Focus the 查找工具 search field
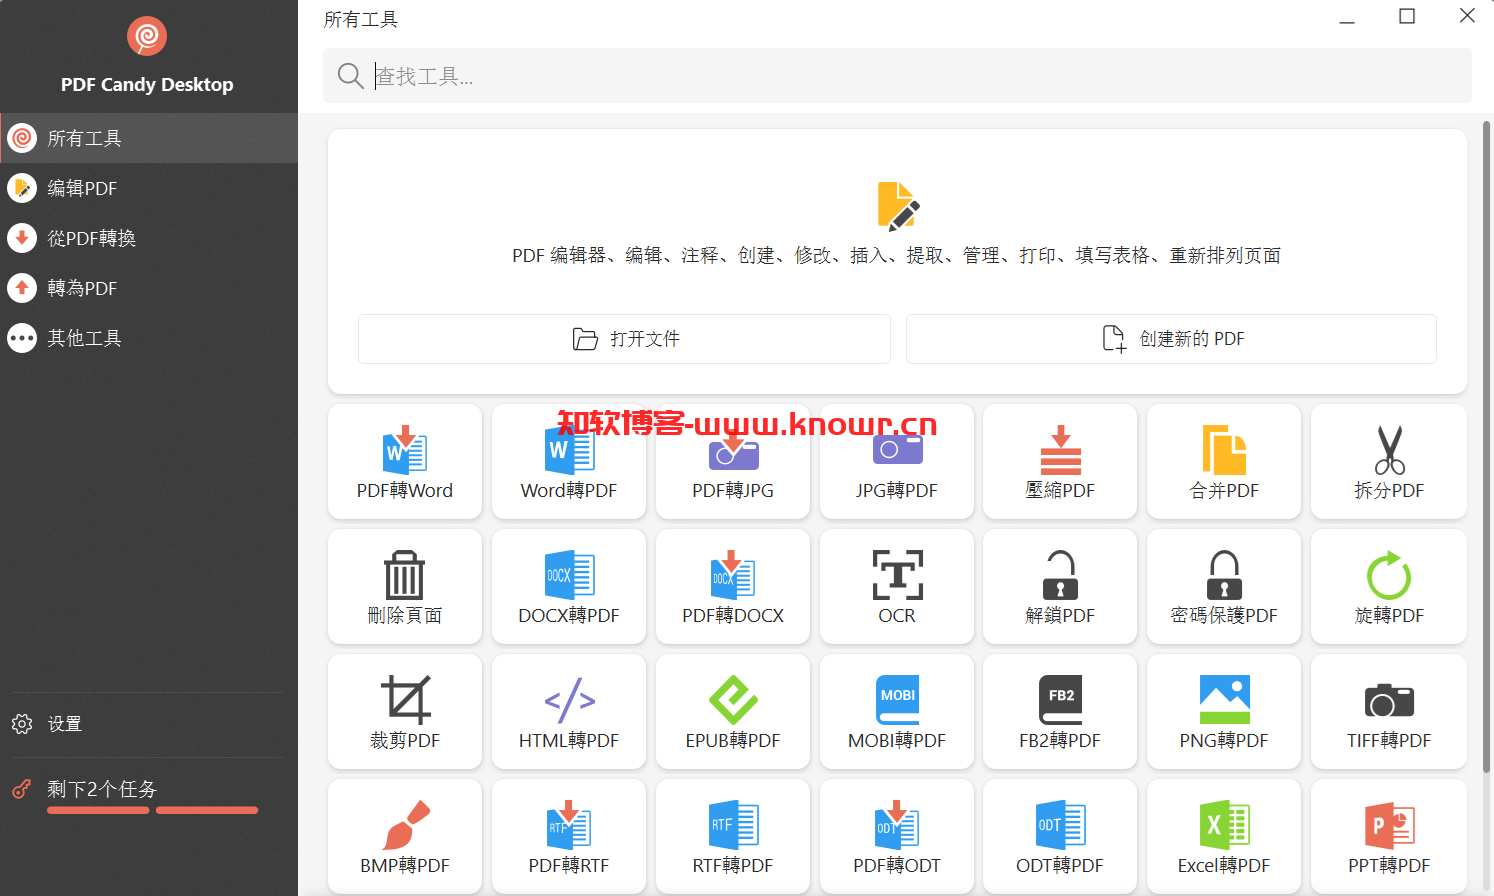This screenshot has width=1494, height=896. 897,76
